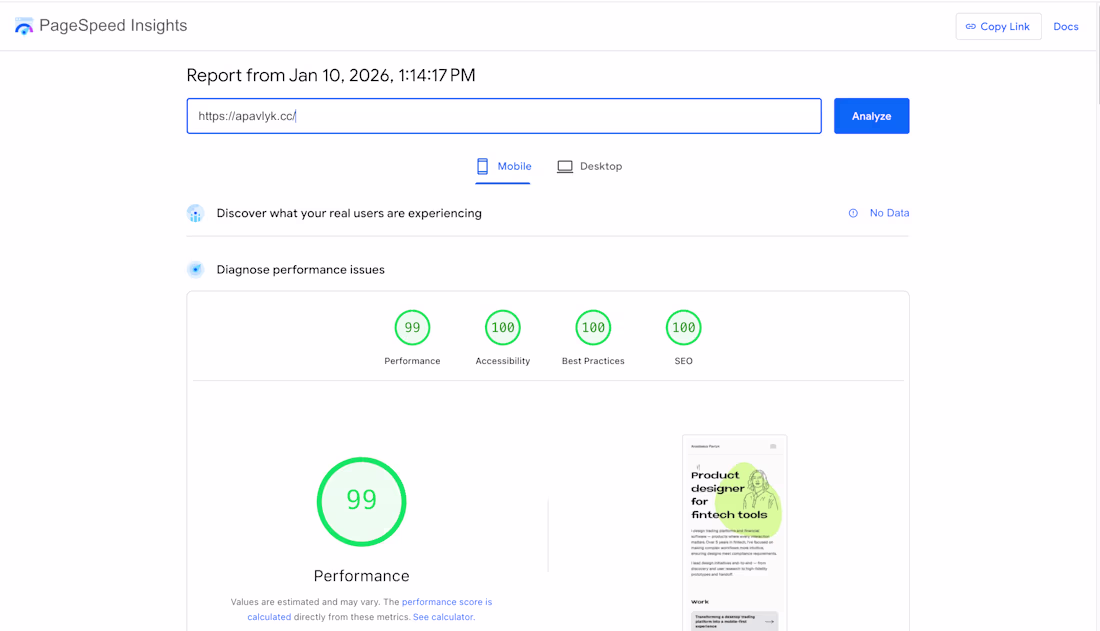Open the Docs link
The width and height of the screenshot is (1100, 631).
[1065, 26]
